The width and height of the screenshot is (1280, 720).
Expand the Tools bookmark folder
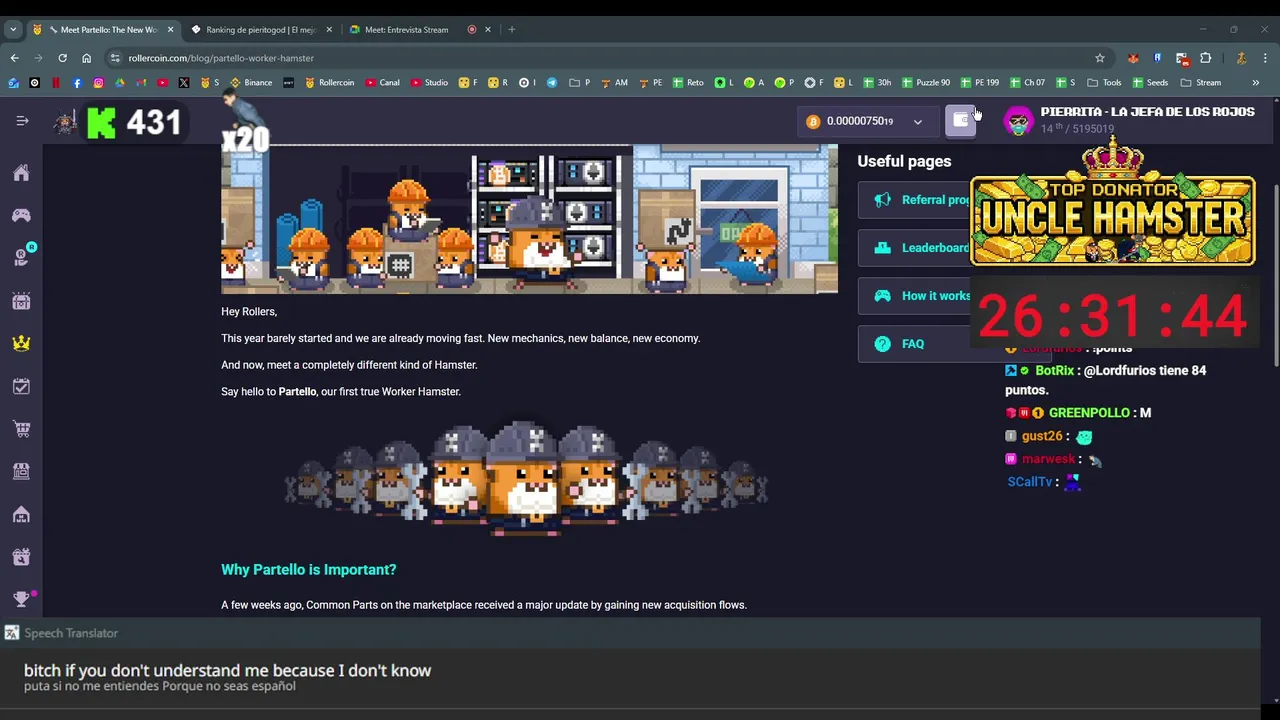pos(1104,83)
